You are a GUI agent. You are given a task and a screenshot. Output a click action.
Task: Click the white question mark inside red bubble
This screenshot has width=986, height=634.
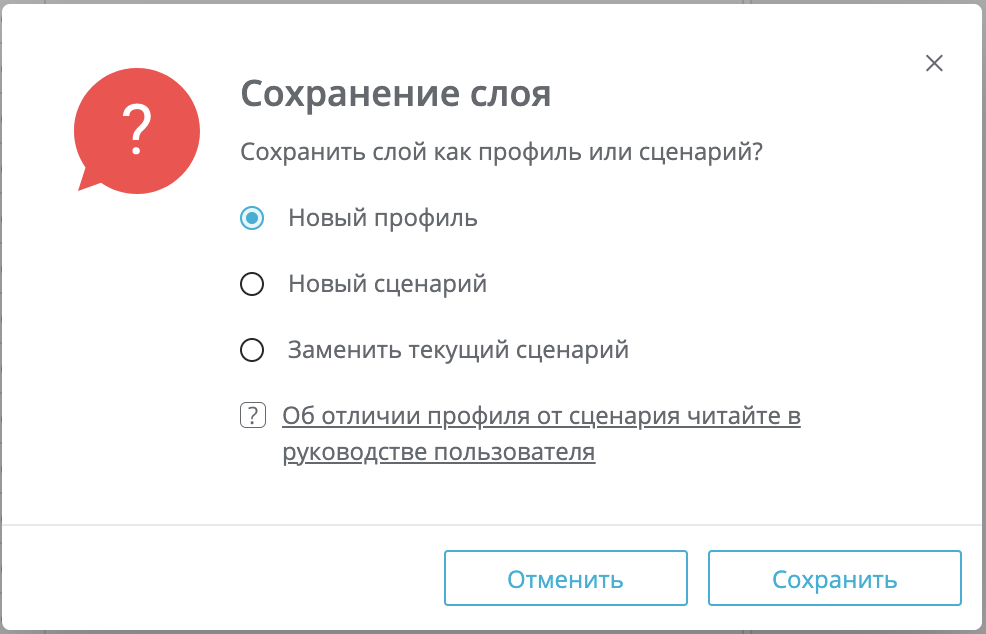click(x=136, y=130)
